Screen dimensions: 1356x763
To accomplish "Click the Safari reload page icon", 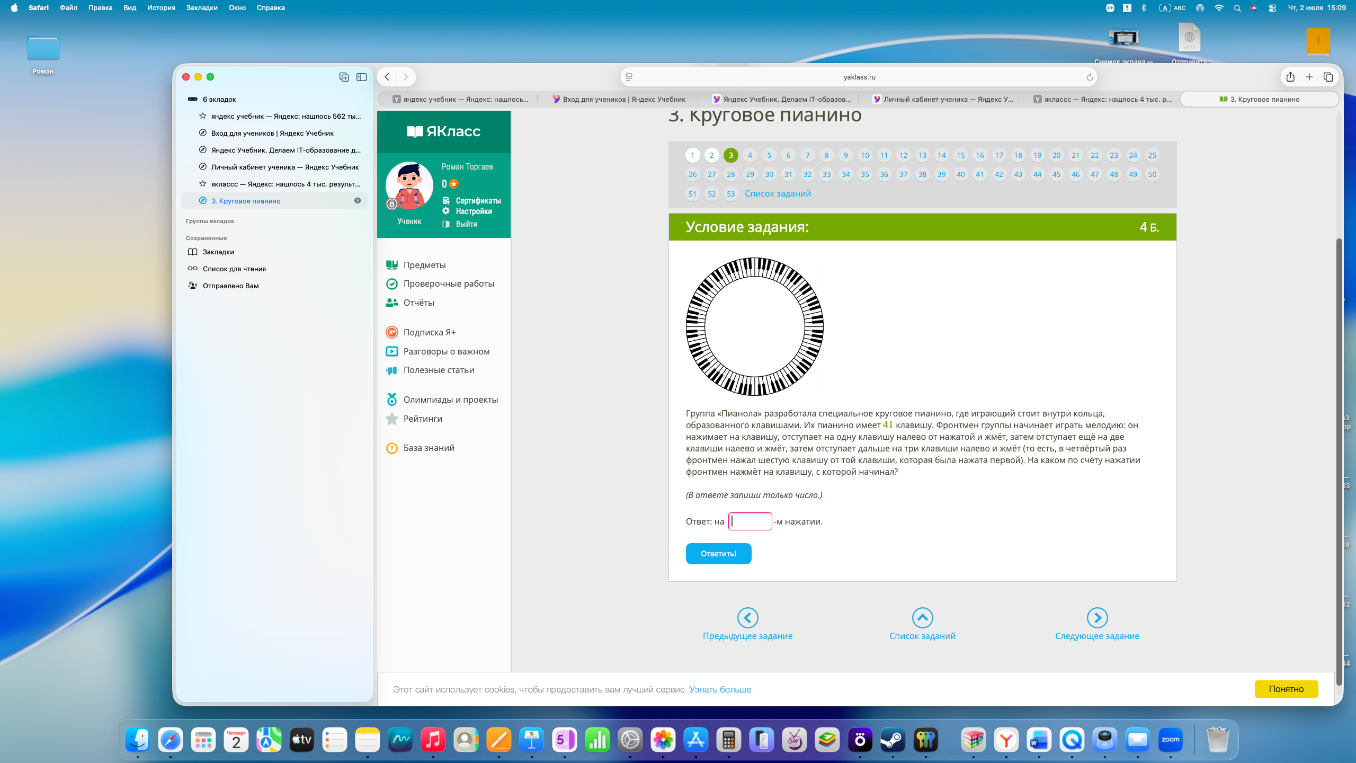I will (1089, 77).
